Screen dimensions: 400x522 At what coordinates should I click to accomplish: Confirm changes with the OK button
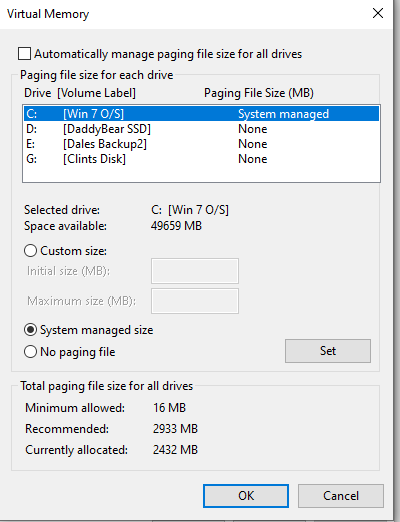246,496
